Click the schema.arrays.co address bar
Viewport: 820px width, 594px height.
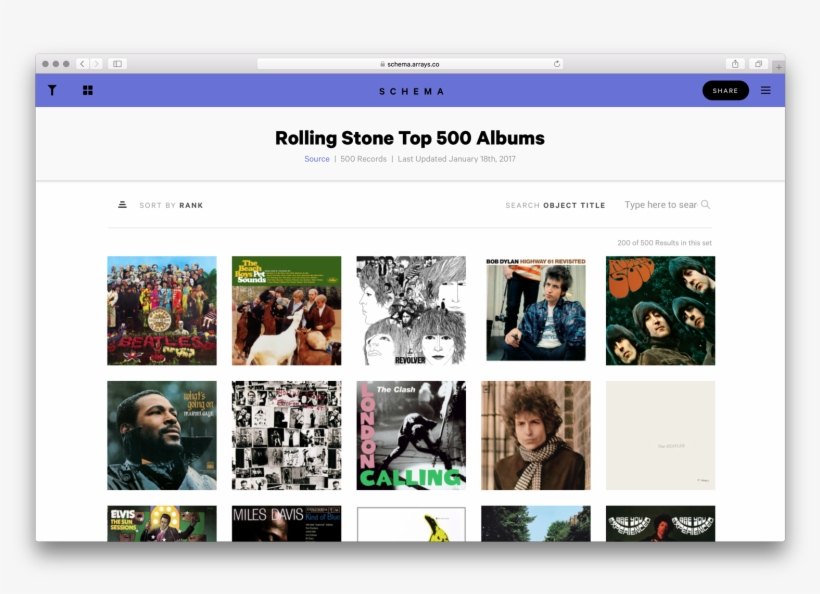pos(410,64)
